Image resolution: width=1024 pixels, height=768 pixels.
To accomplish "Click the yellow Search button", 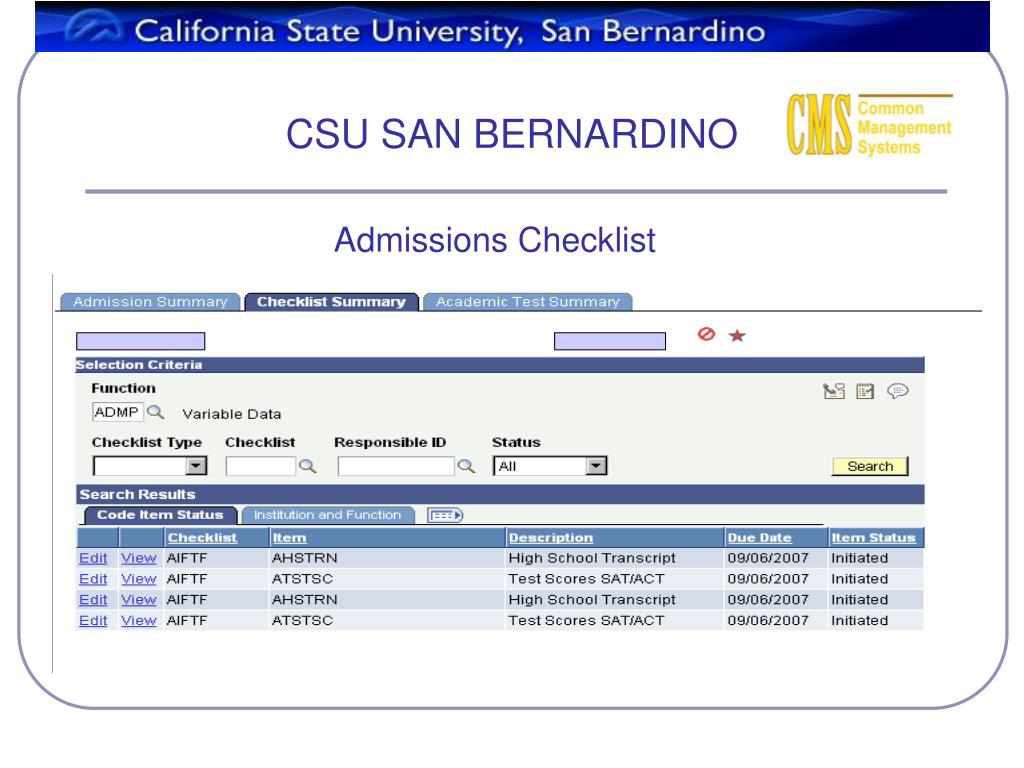I will click(x=870, y=466).
